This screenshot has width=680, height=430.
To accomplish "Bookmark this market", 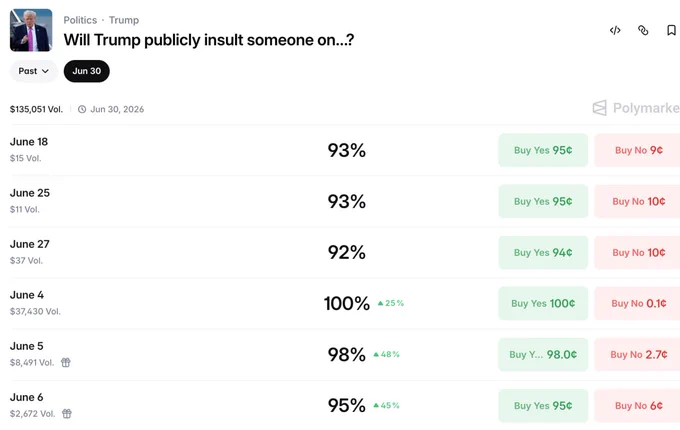I will coord(671,30).
